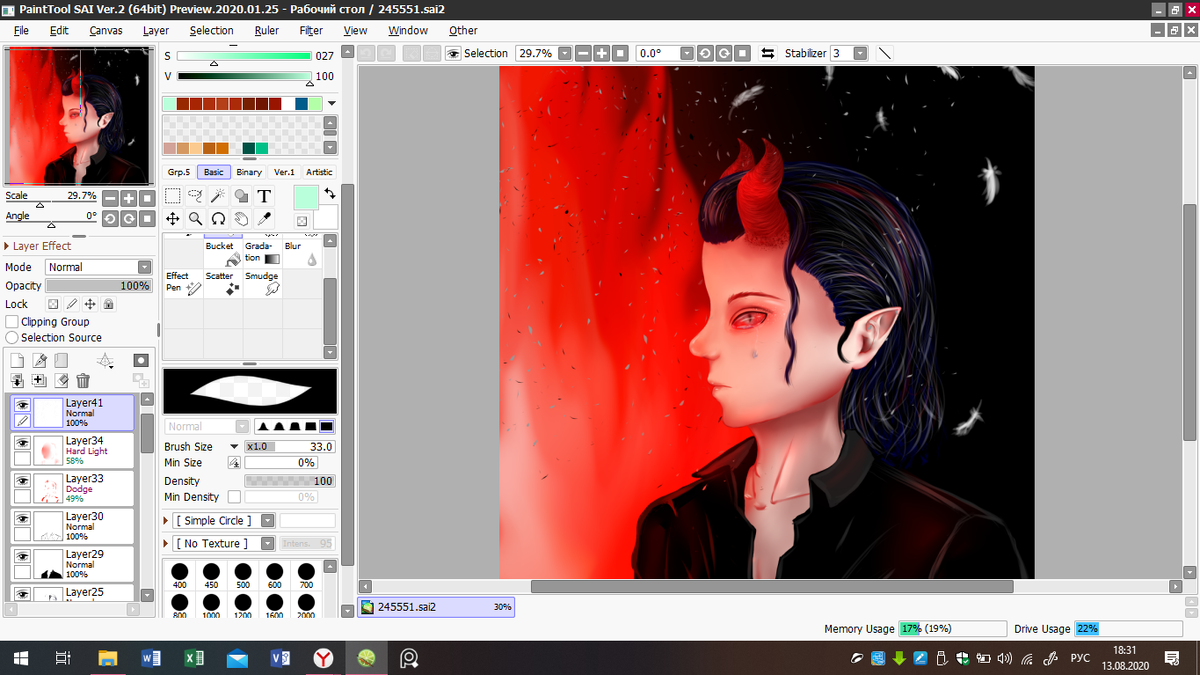Select the Eyedropper color picker tool
1200x675 pixels.
(x=264, y=218)
